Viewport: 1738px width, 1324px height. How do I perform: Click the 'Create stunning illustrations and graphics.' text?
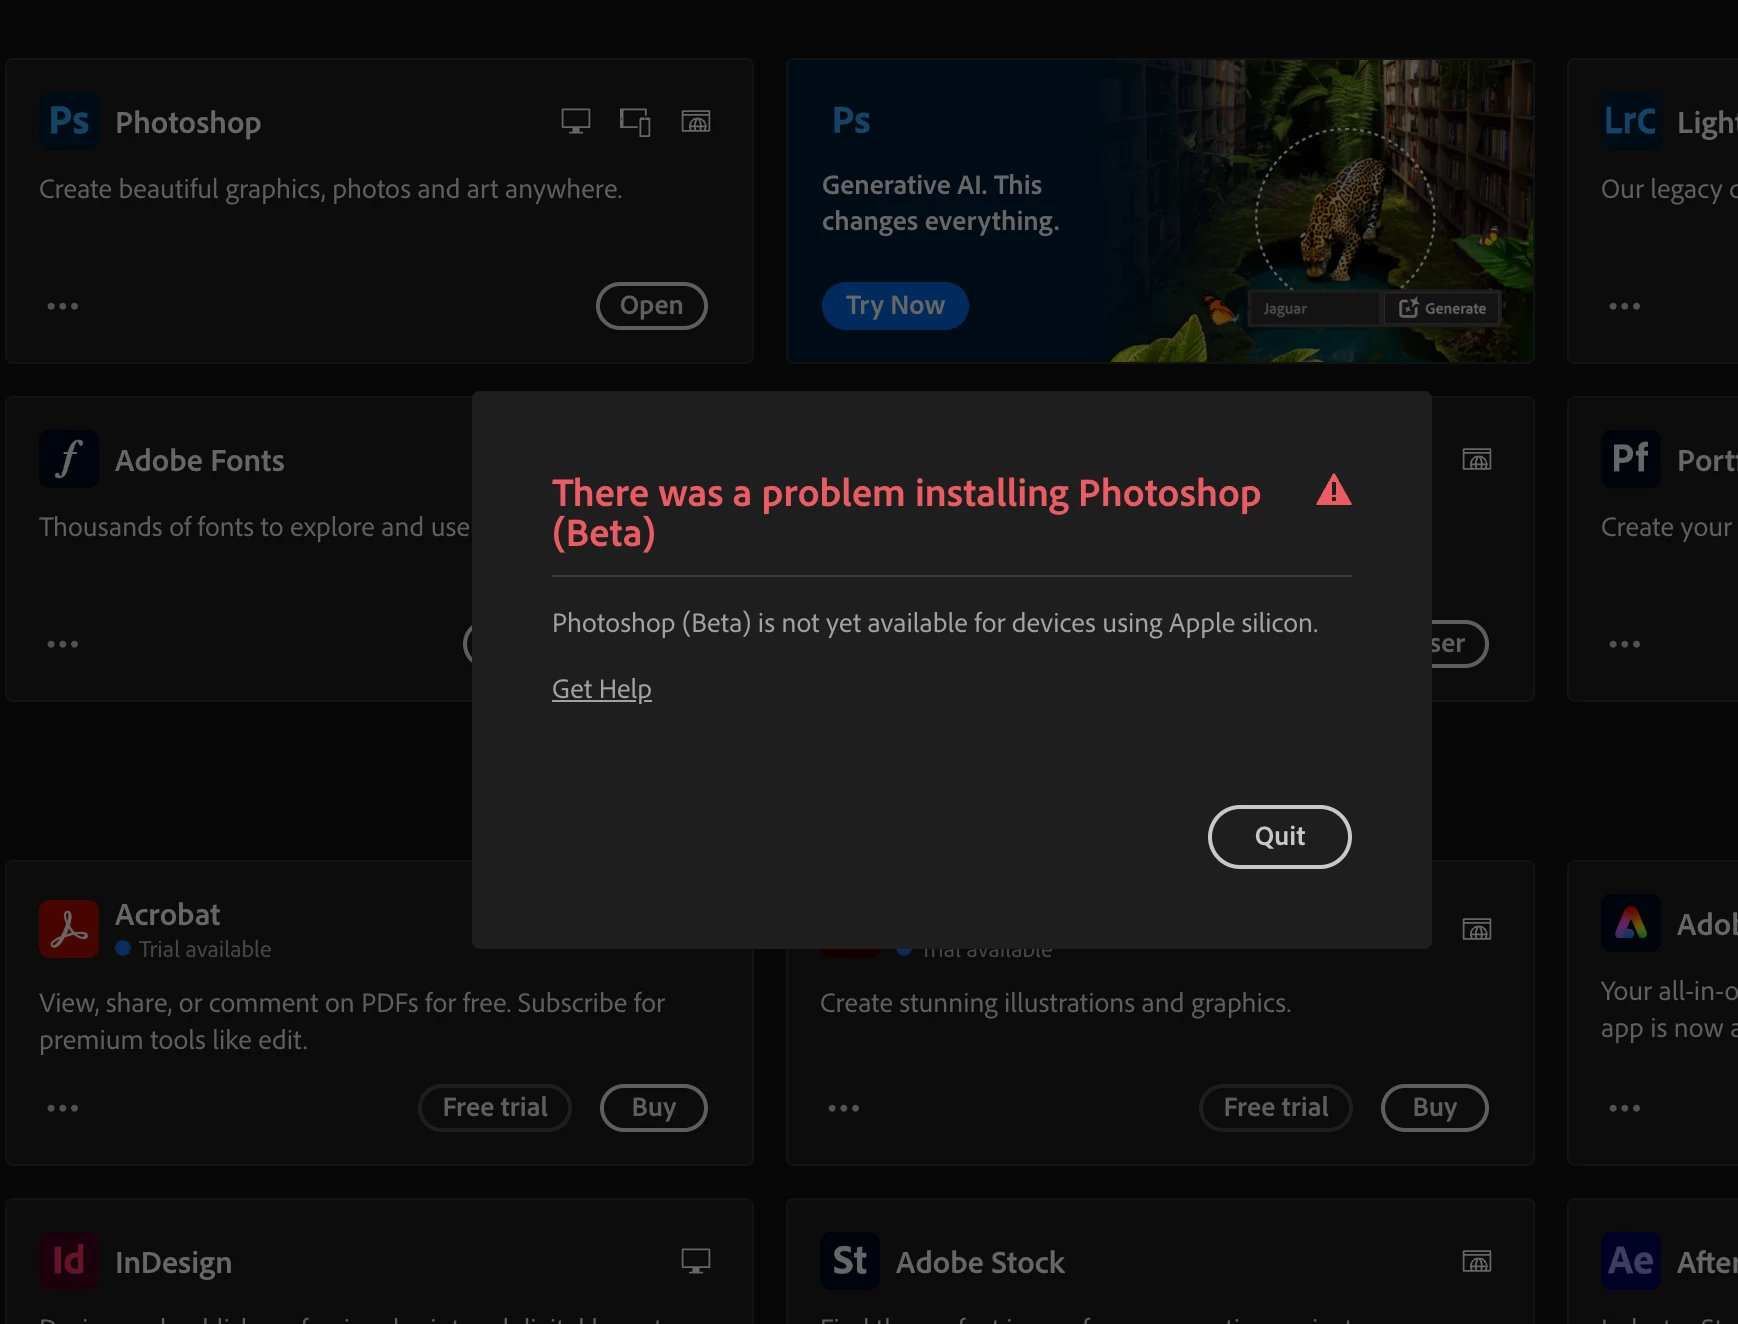[1055, 1003]
